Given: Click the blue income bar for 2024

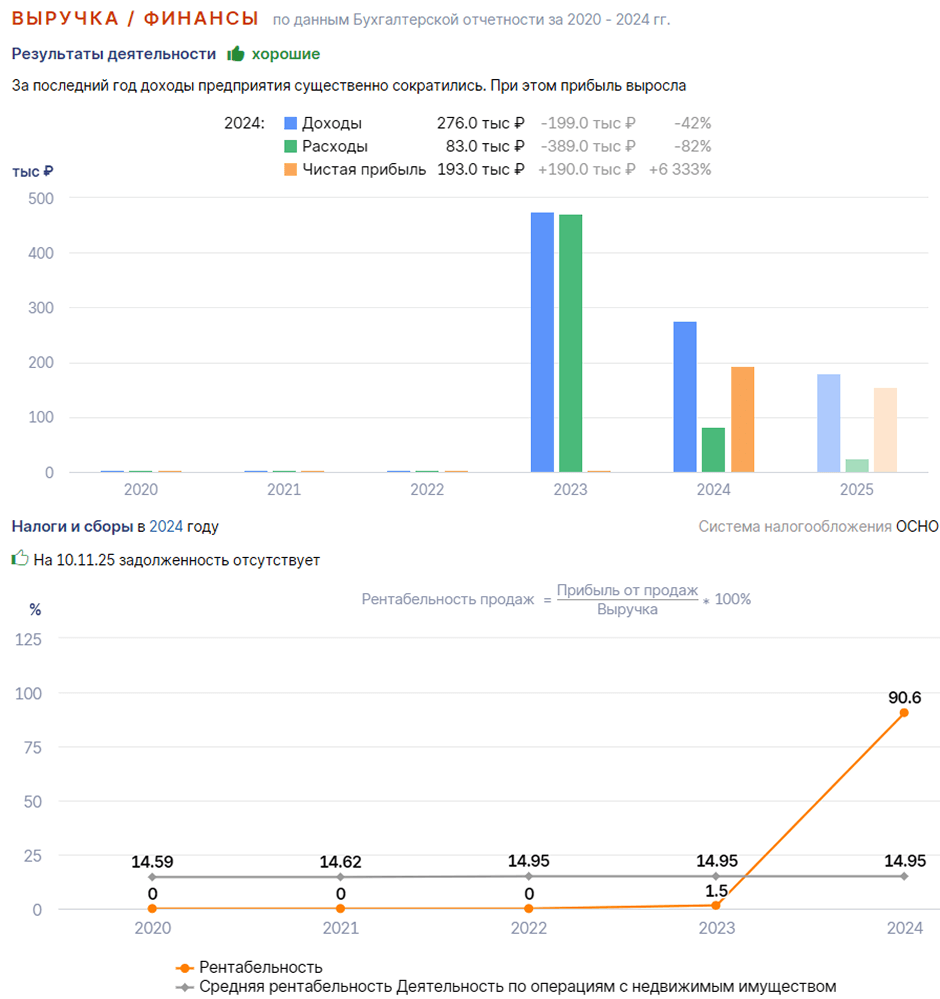Looking at the screenshot, I should (685, 397).
